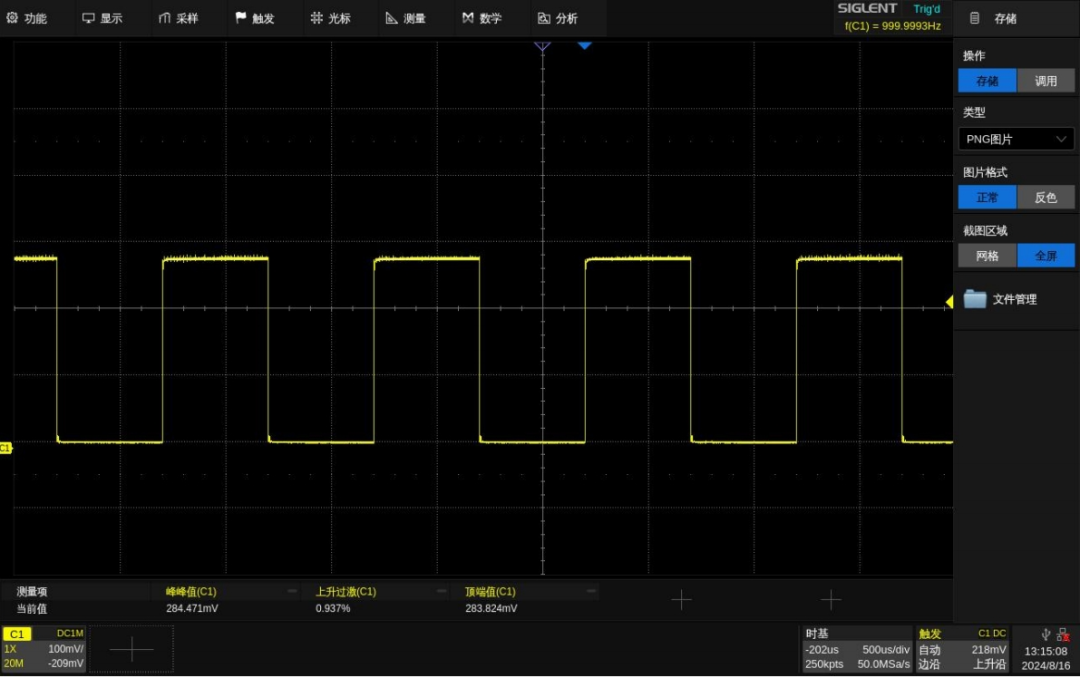The height and width of the screenshot is (678, 1080).
Task: Open the 上升过激(C1) measurement item
Action: coord(346,591)
